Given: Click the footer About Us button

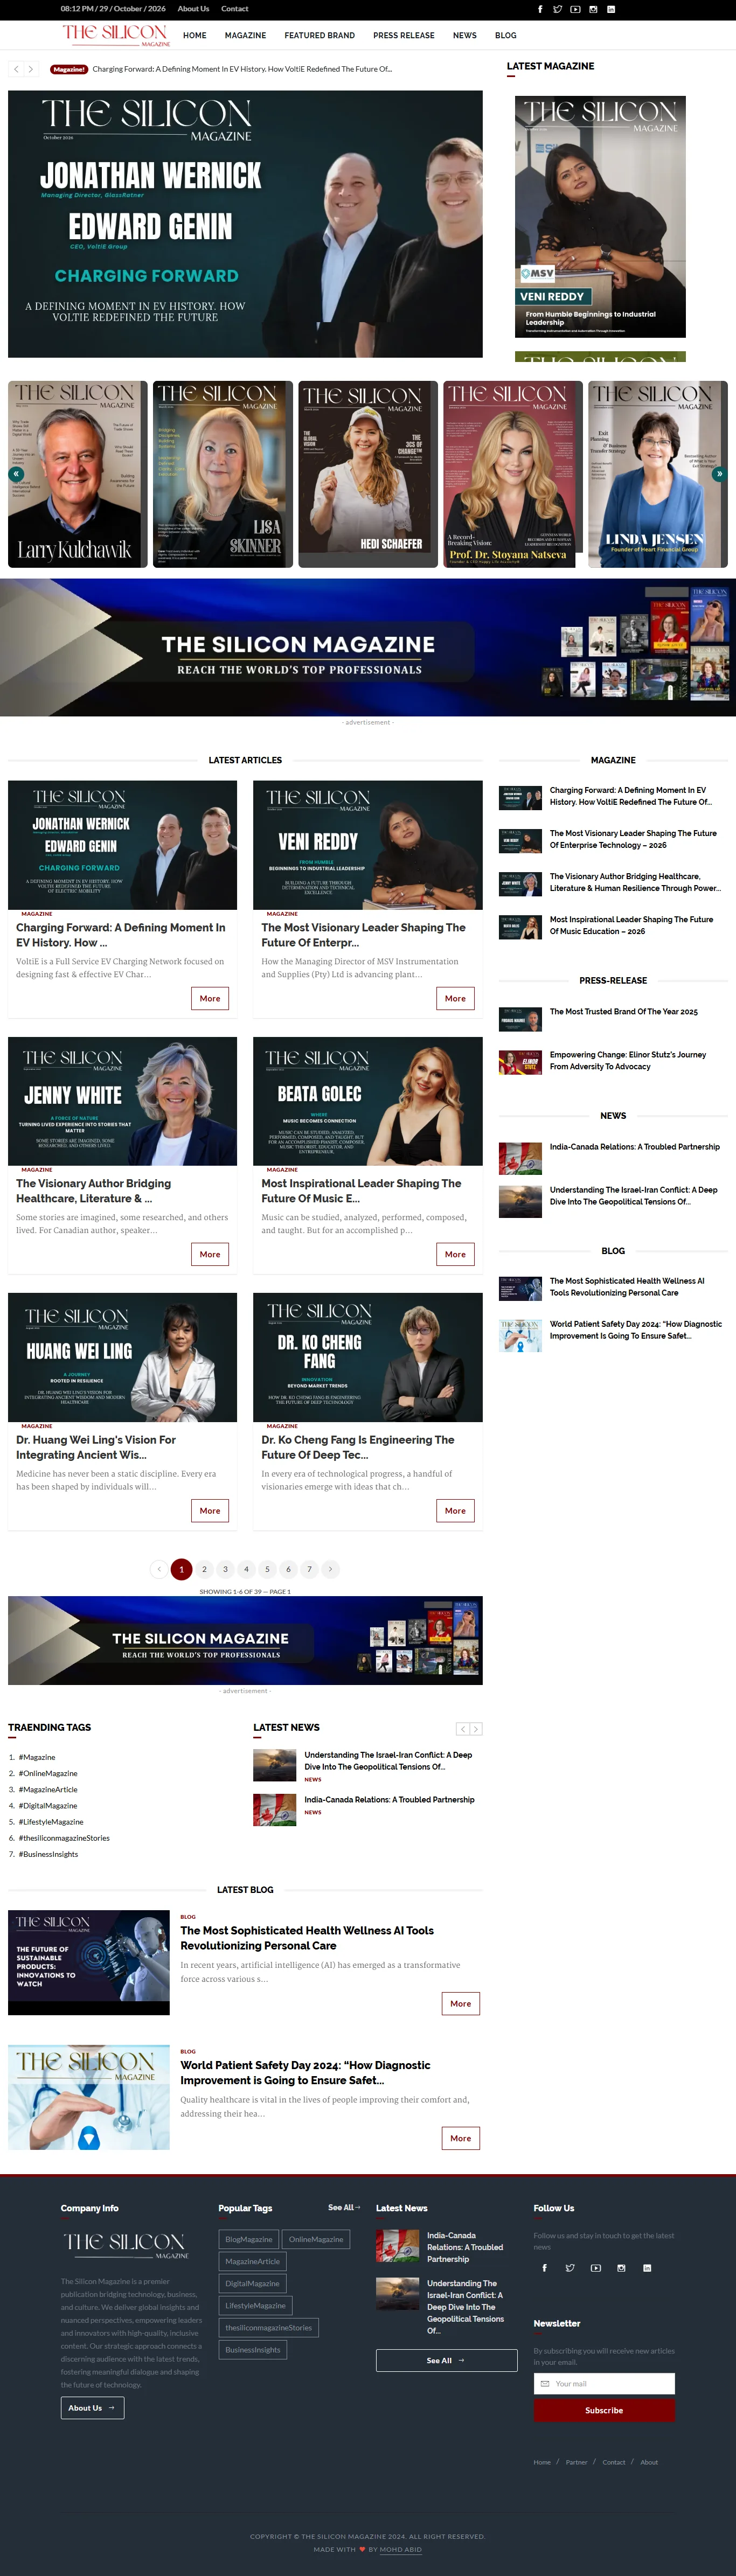Looking at the screenshot, I should pos(92,2407).
